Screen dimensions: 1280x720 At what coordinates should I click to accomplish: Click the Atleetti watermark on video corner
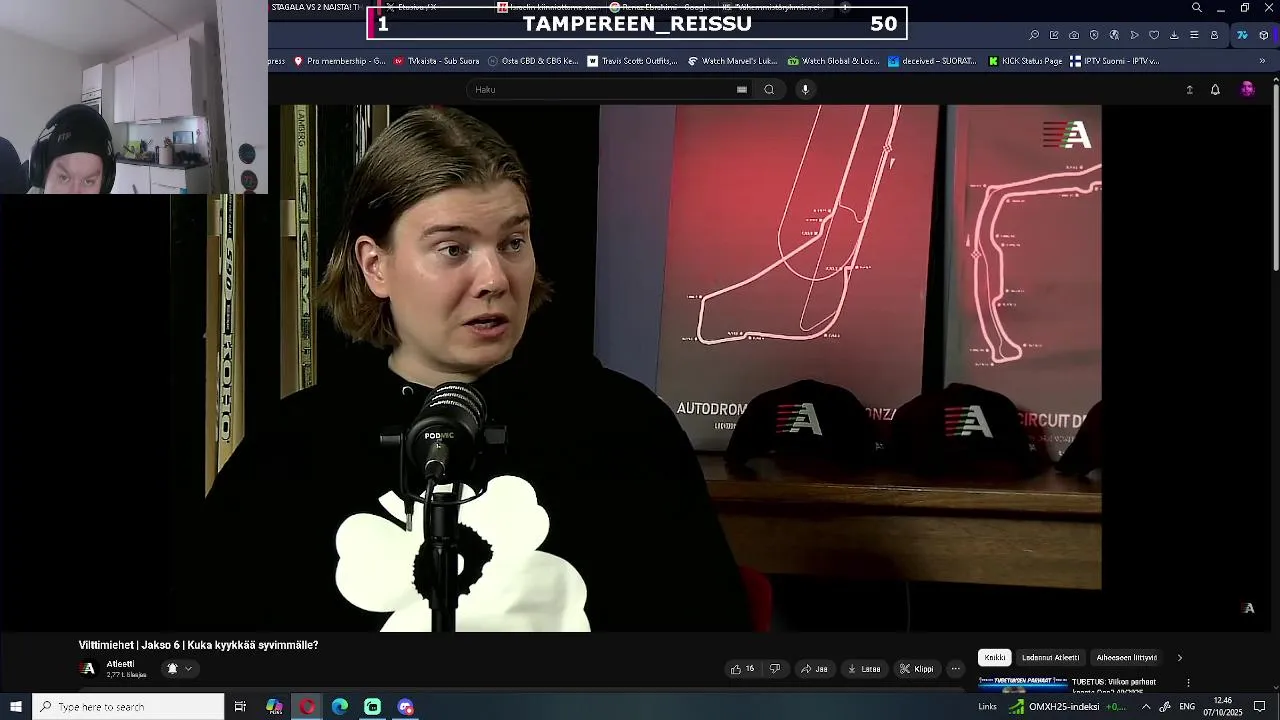coord(1249,608)
